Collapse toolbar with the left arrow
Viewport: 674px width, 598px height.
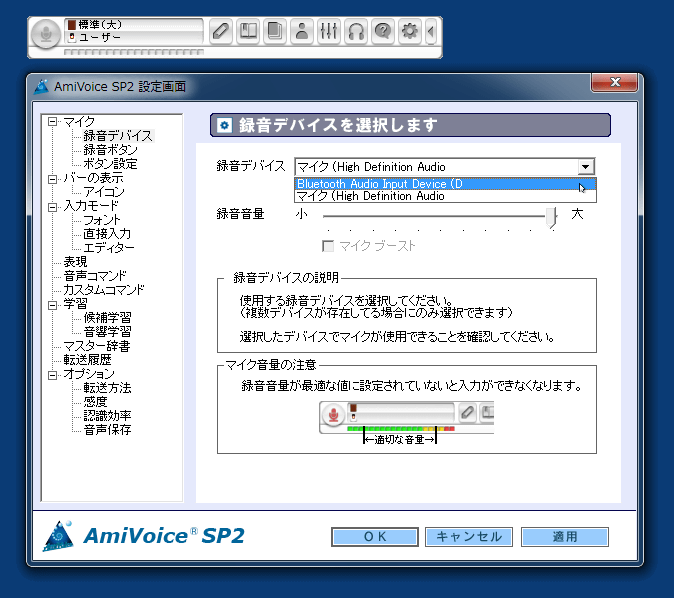click(431, 31)
